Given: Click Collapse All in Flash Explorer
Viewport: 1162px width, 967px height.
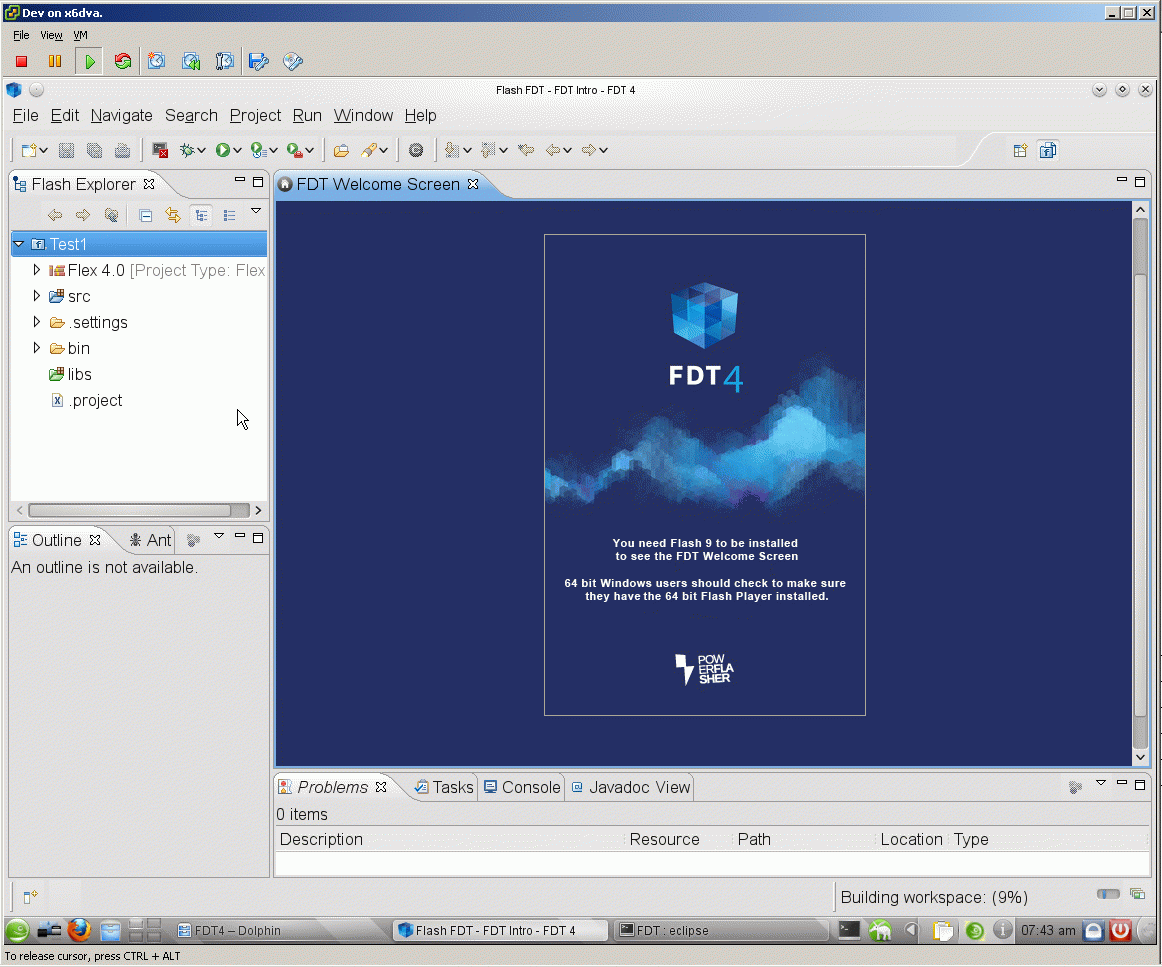Looking at the screenshot, I should pos(145,216).
